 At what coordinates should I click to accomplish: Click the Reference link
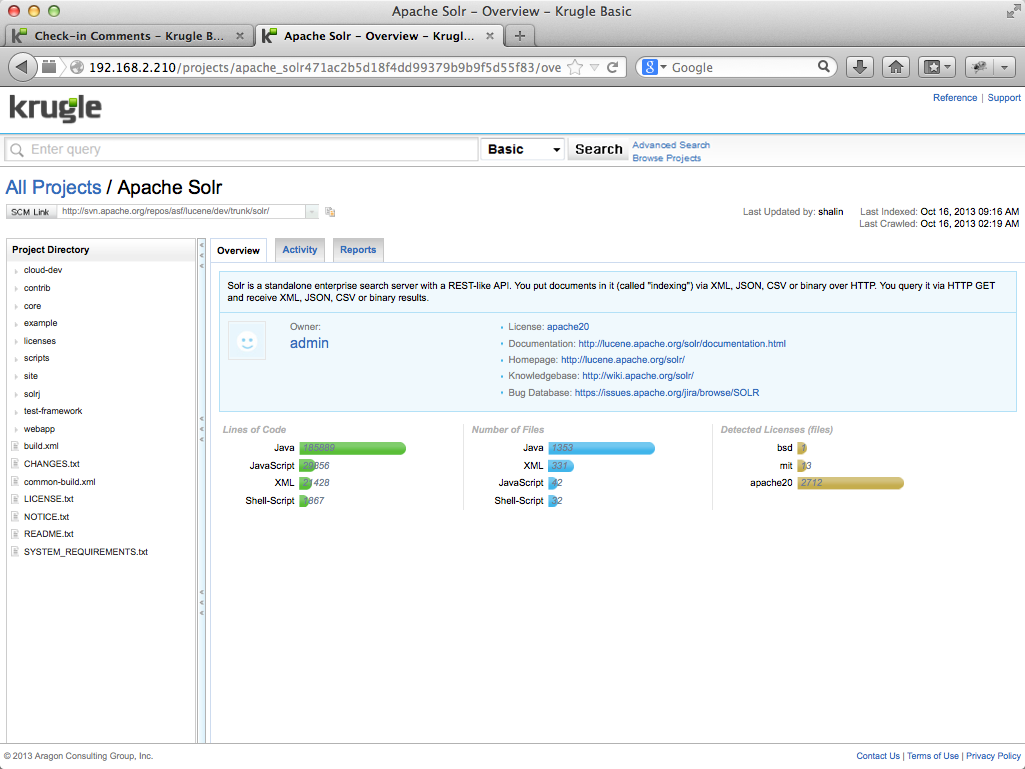coord(954,98)
